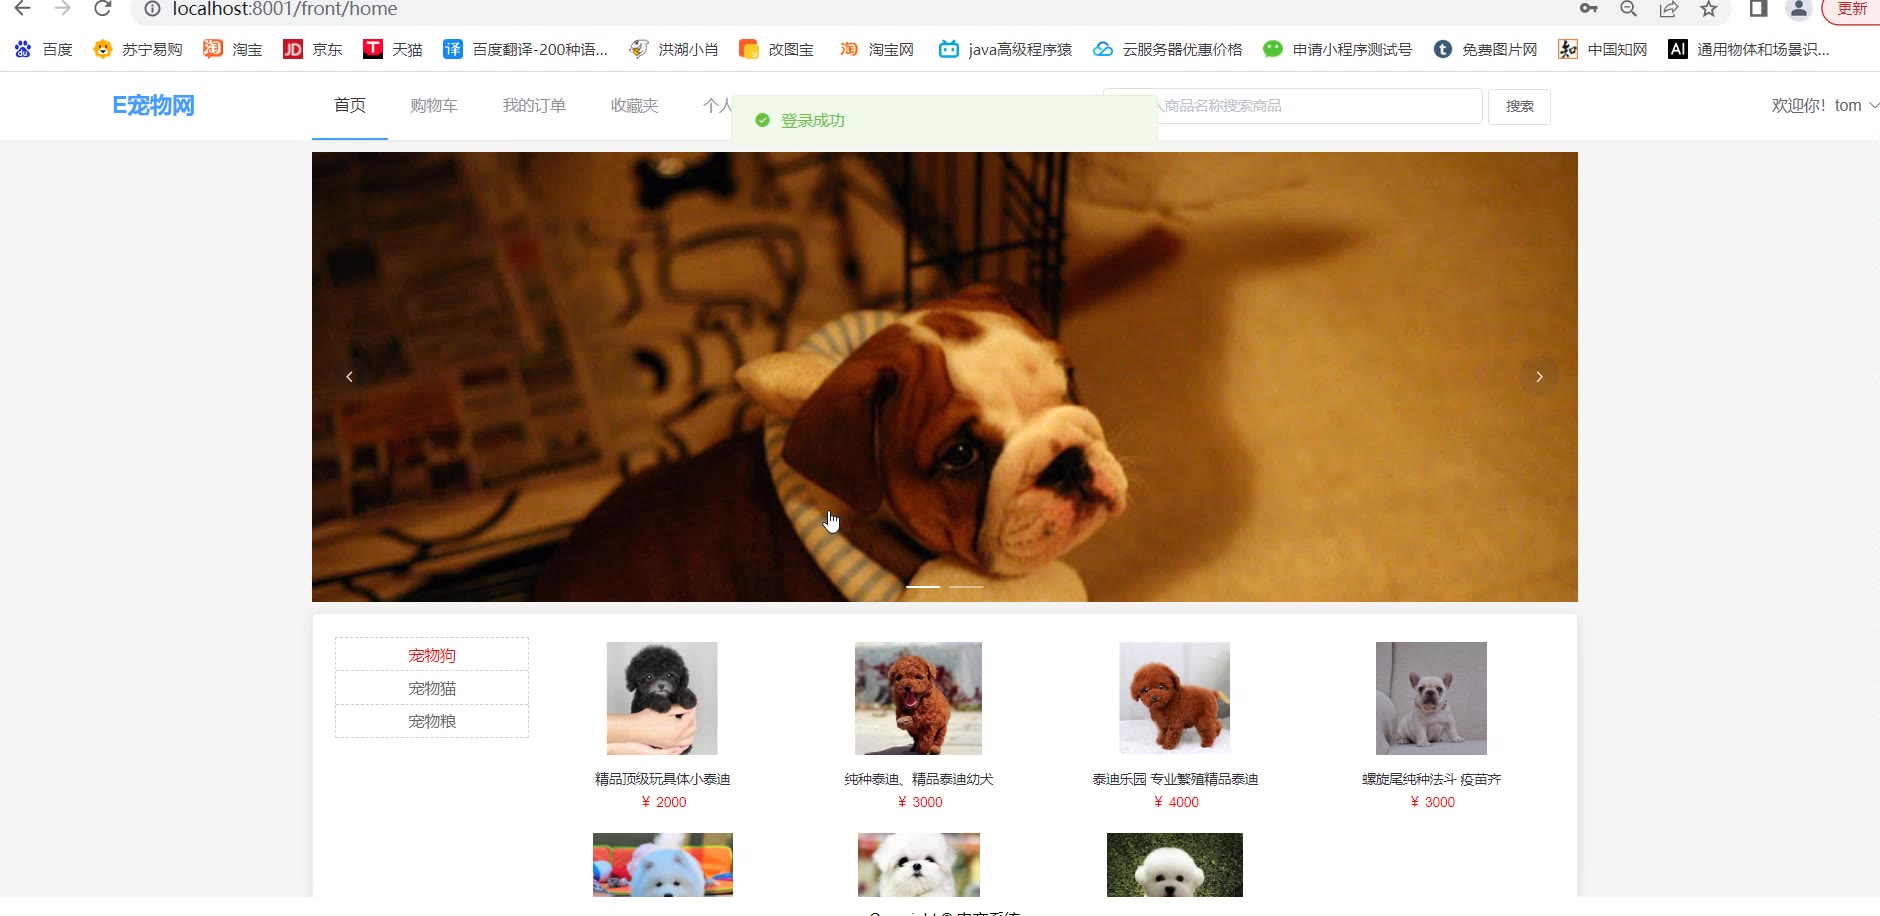Click the share page icon
Screen dimensions: 1880x916
1668,9
